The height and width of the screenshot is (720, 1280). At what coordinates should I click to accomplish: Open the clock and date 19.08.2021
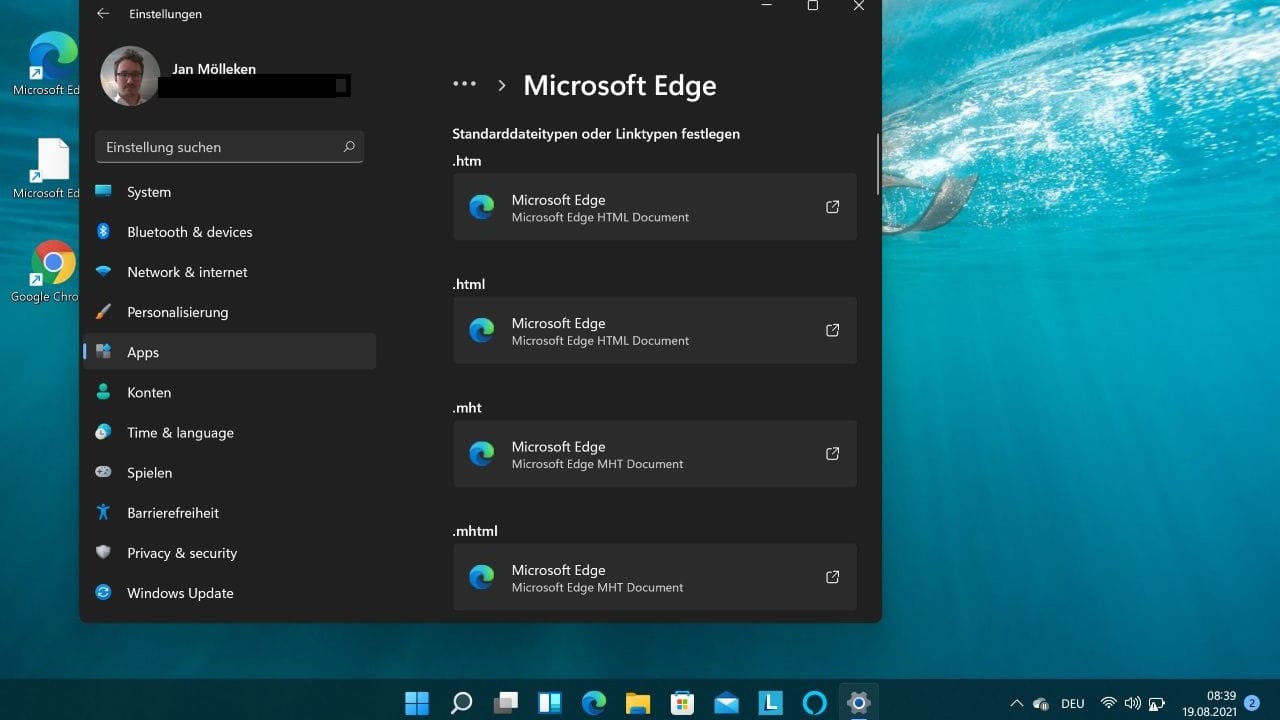coord(1209,703)
